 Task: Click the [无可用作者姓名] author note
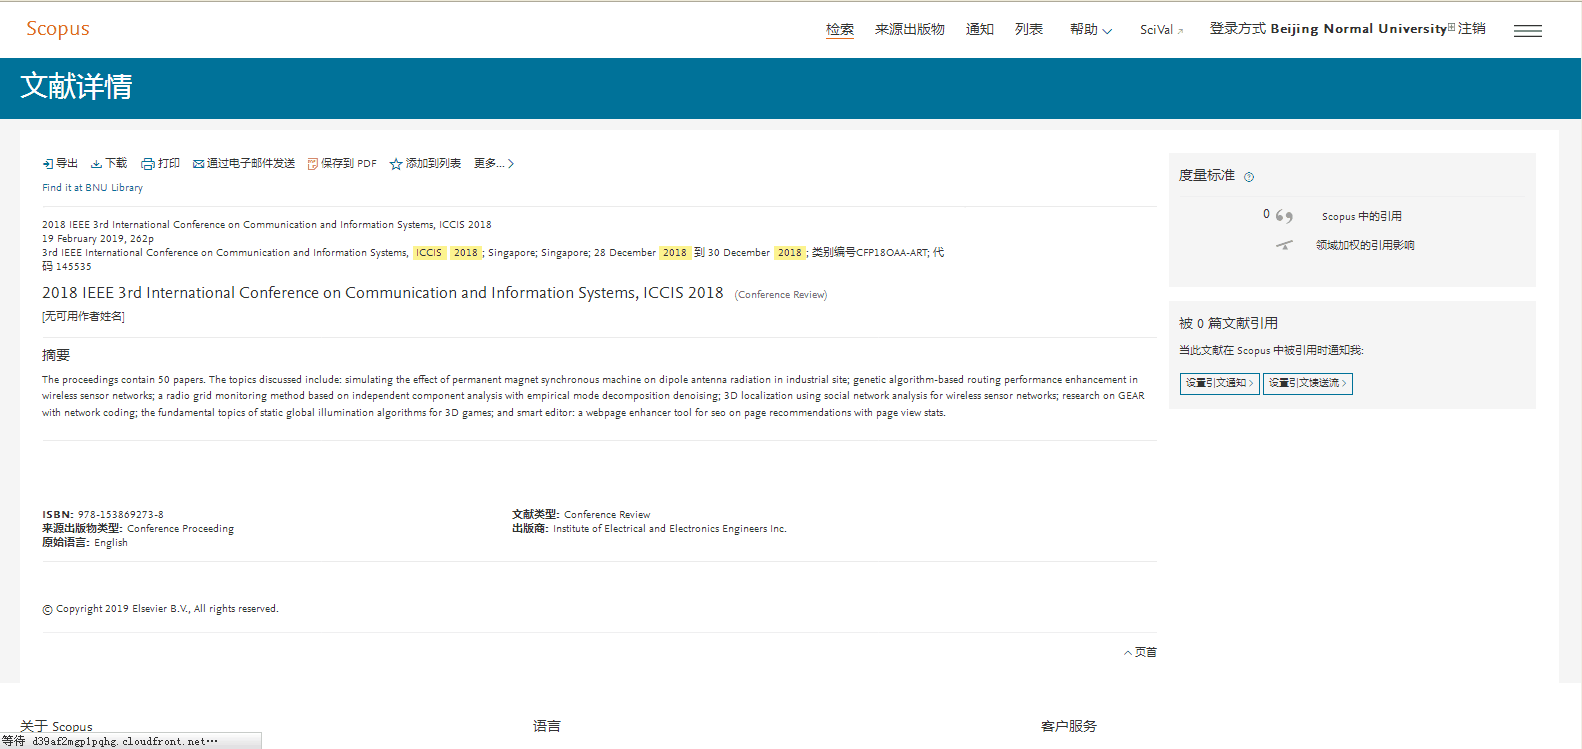(x=83, y=317)
